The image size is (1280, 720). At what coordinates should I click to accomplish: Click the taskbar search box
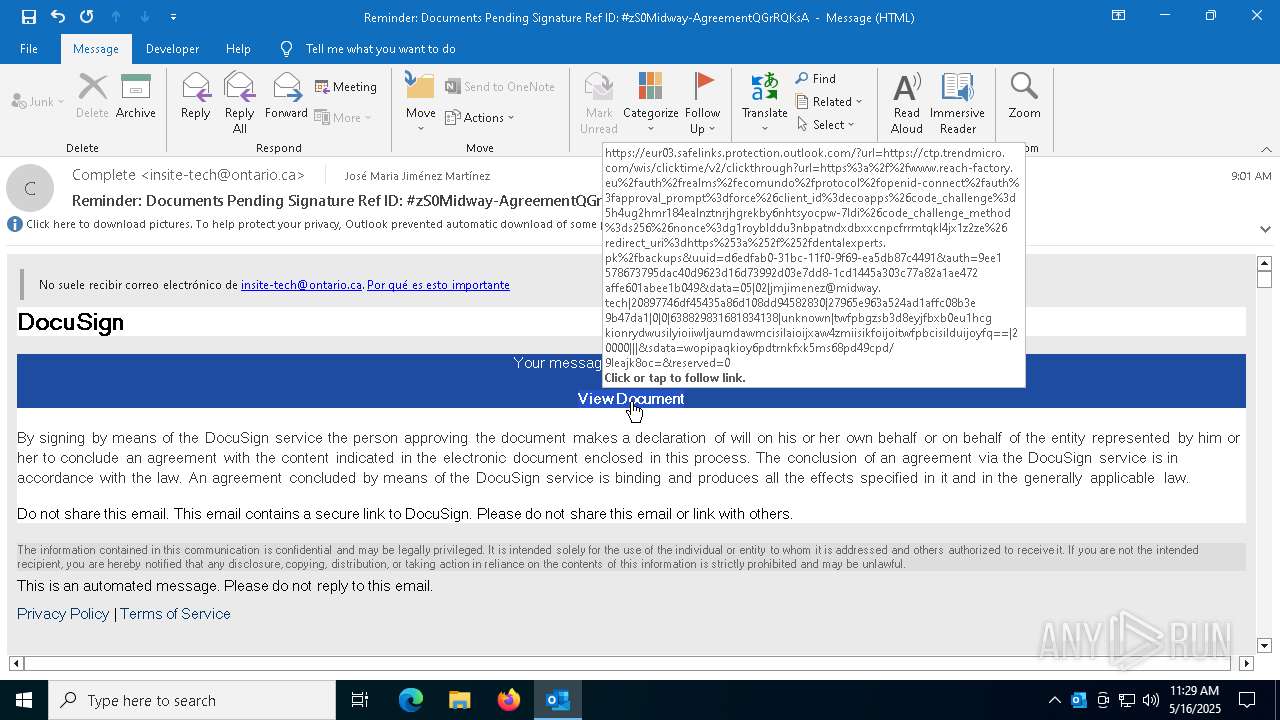(192, 700)
